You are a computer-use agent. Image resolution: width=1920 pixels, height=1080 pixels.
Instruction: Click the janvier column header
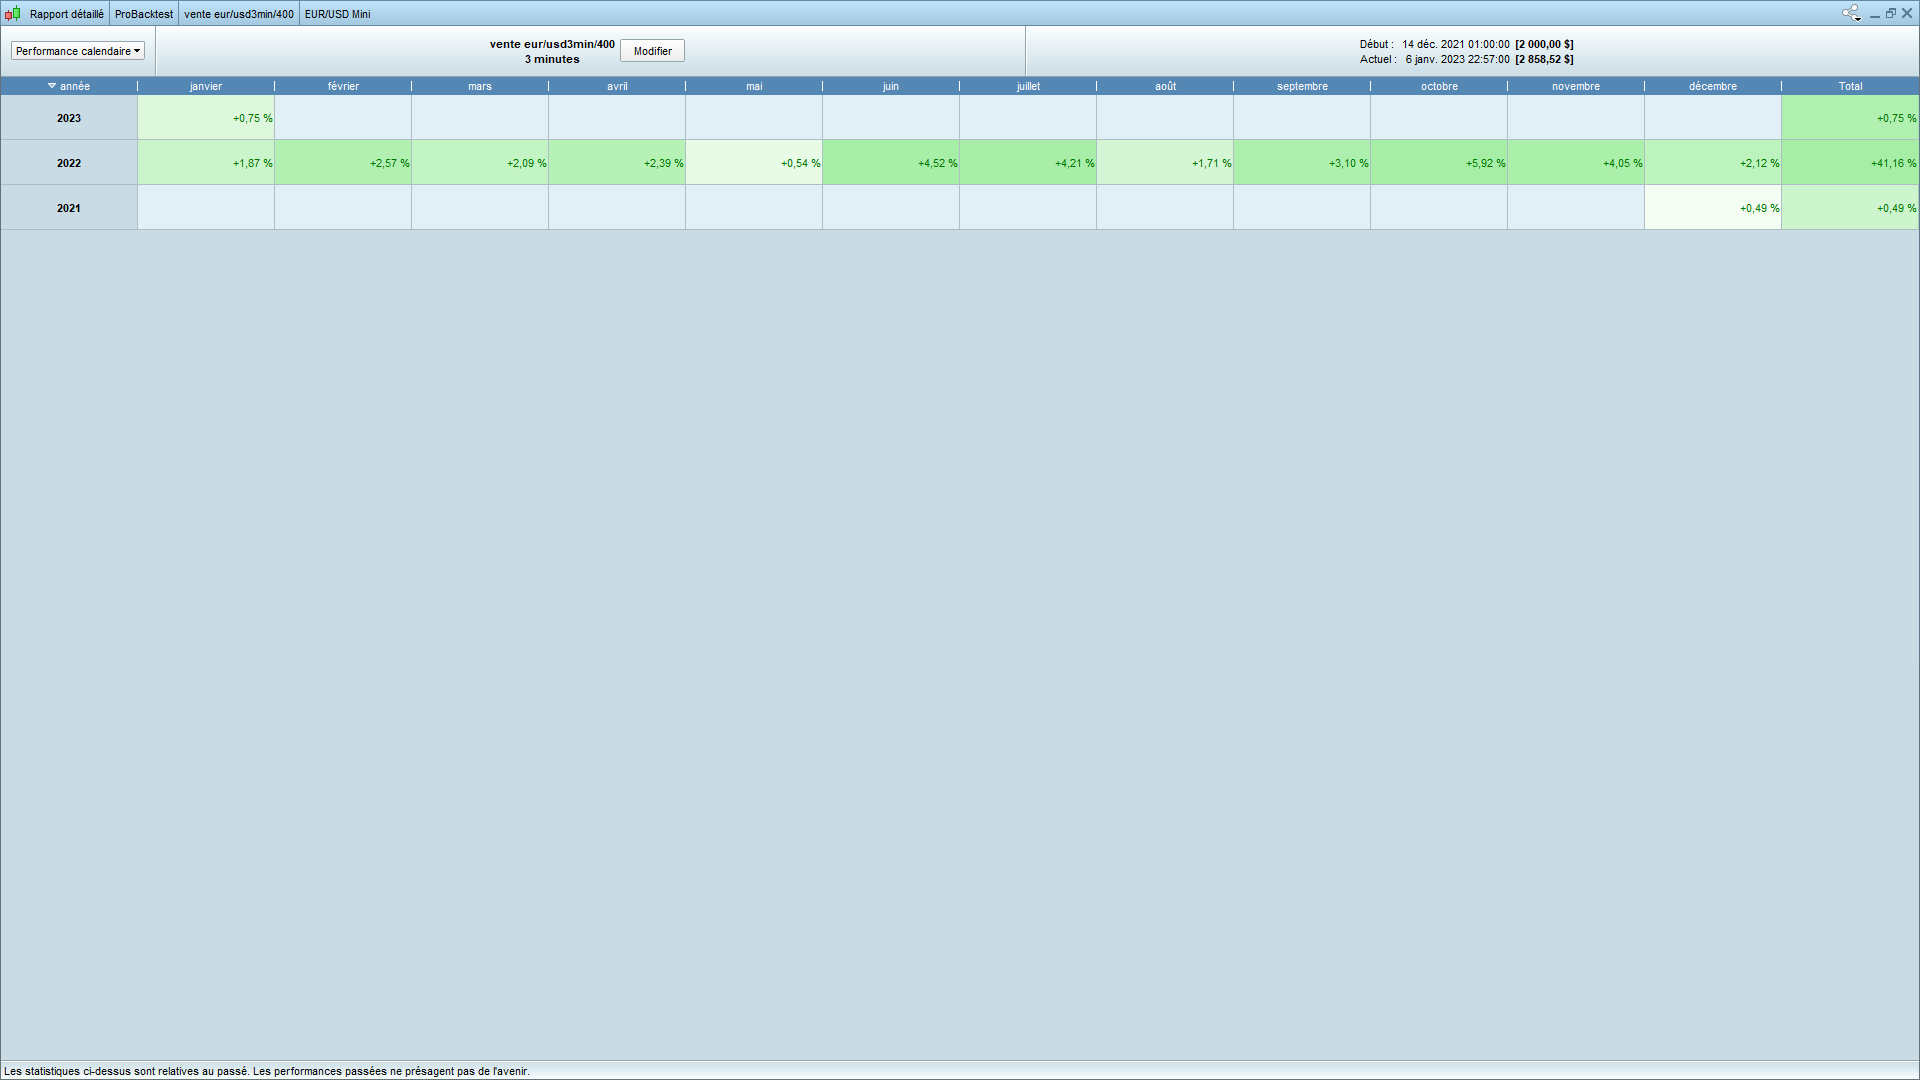coord(206,86)
